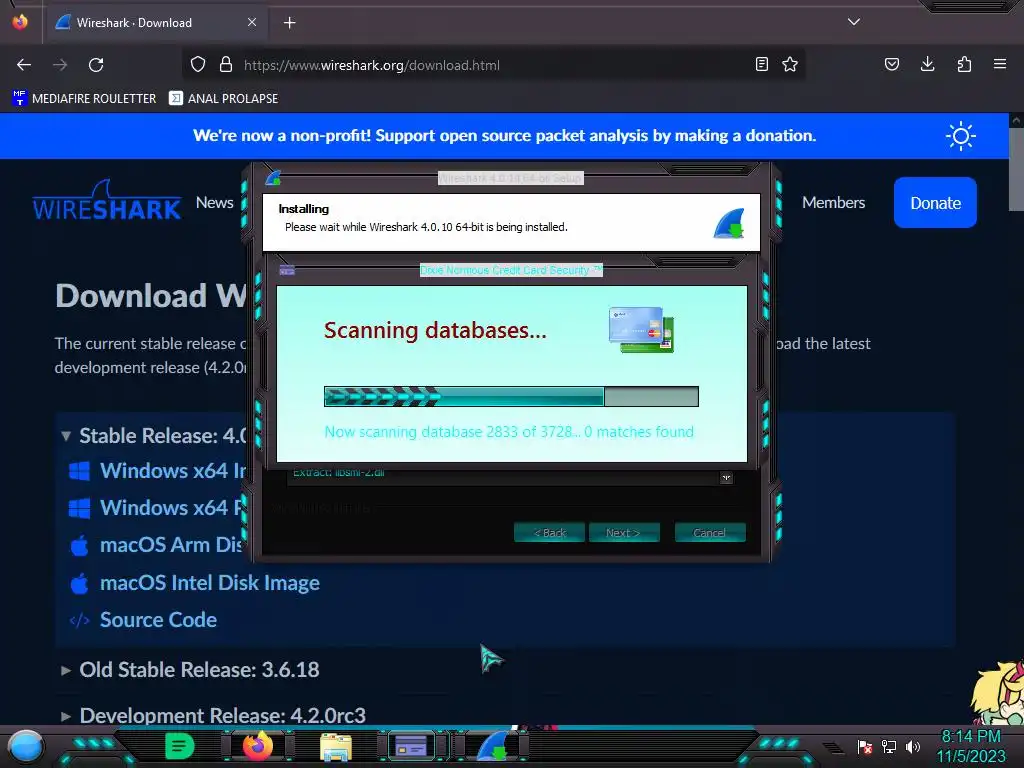1024x768 pixels.
Task: Click the installer Back button
Action: click(549, 532)
